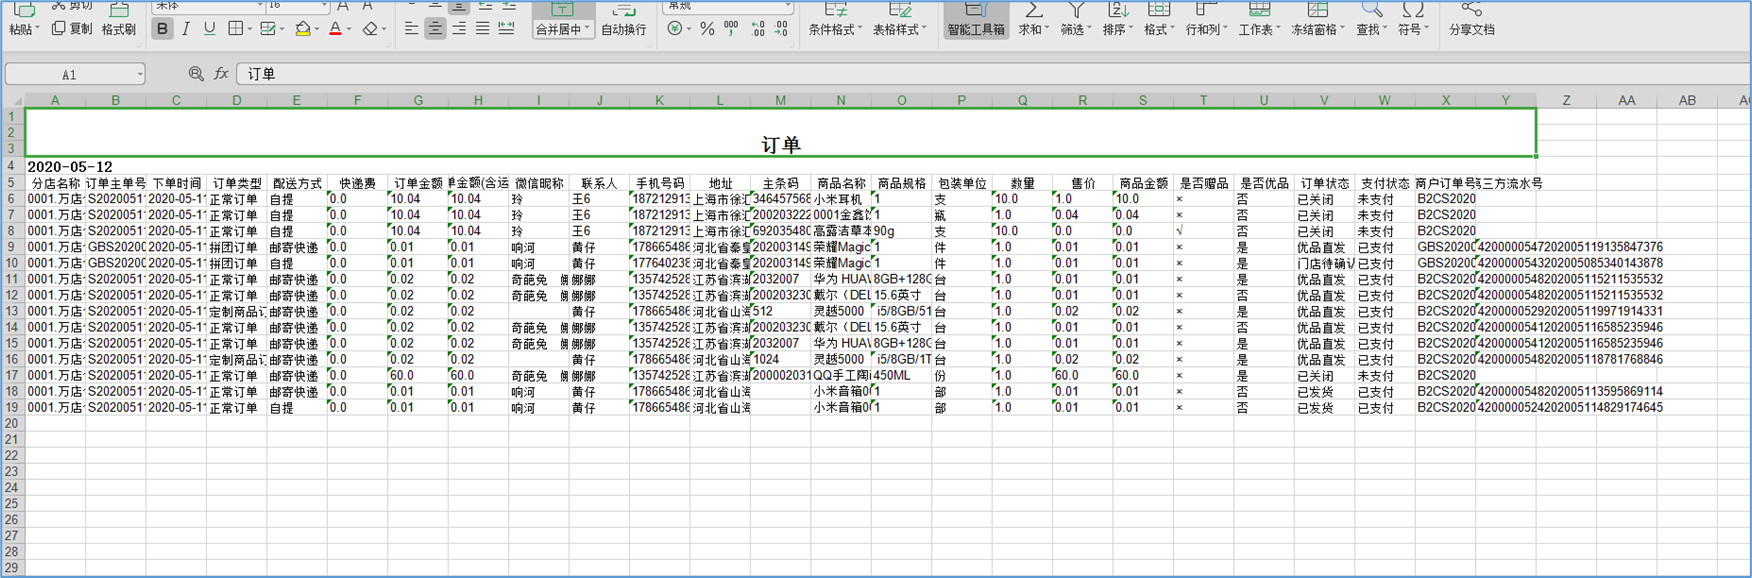Screen dimensions: 1752x578
Task: Open the 查找 find dropdown
Action: (x=1372, y=30)
